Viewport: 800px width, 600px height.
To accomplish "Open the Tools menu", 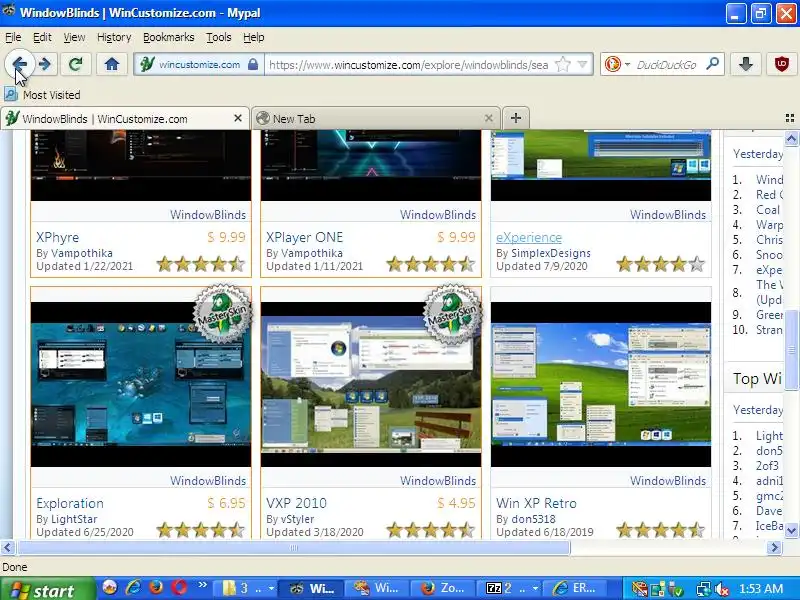I will point(218,37).
